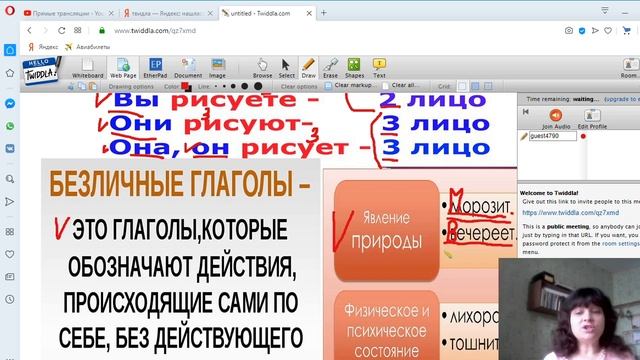
Task: Open the Авиабилеты bookmark
Action: point(87,47)
